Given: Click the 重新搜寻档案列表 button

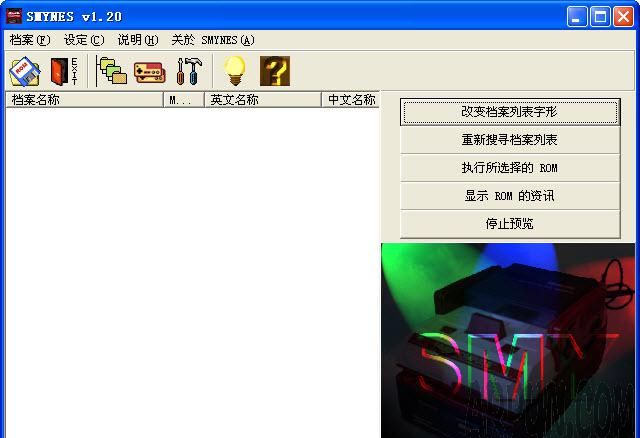Looking at the screenshot, I should pos(510,140).
